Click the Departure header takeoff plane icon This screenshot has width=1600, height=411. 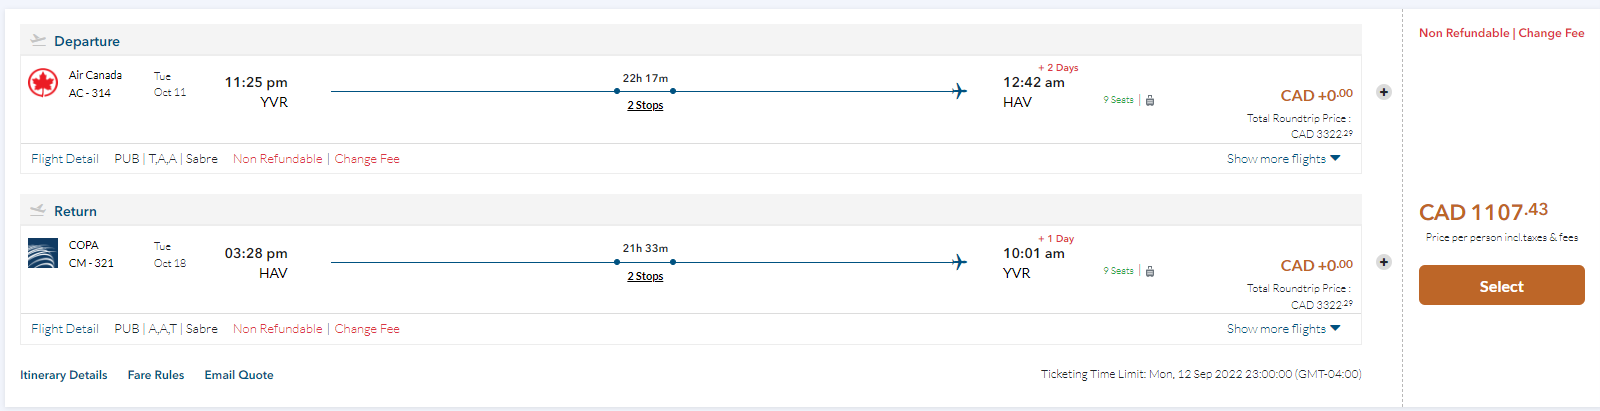tap(38, 41)
